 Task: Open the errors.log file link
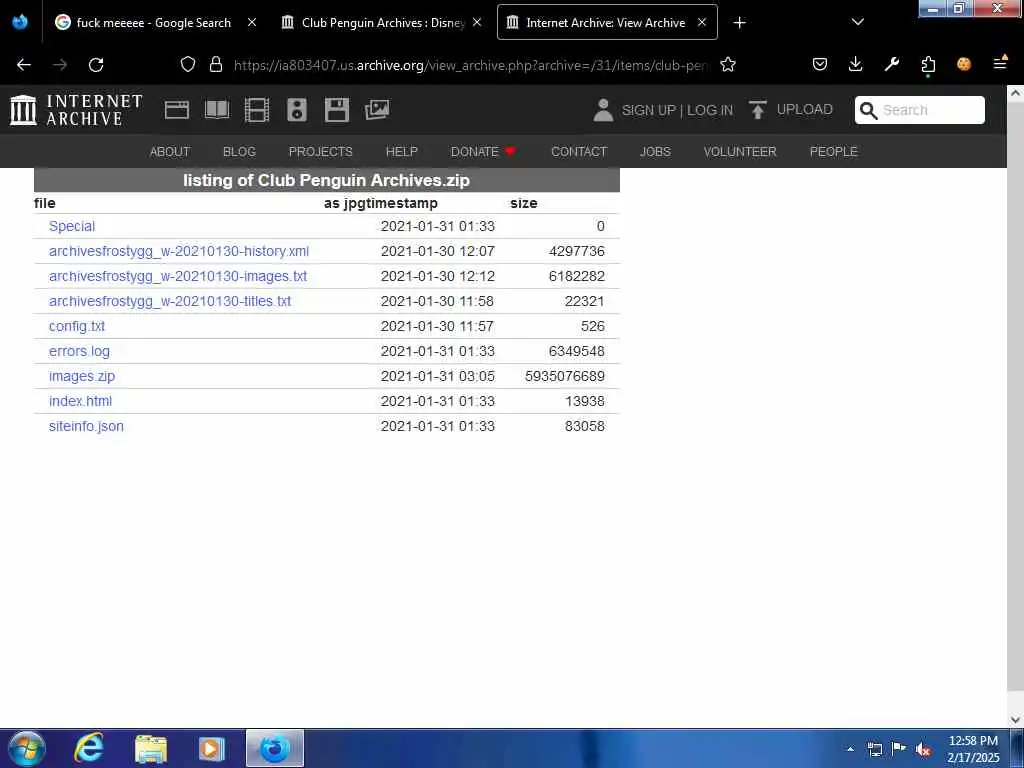coord(79,351)
